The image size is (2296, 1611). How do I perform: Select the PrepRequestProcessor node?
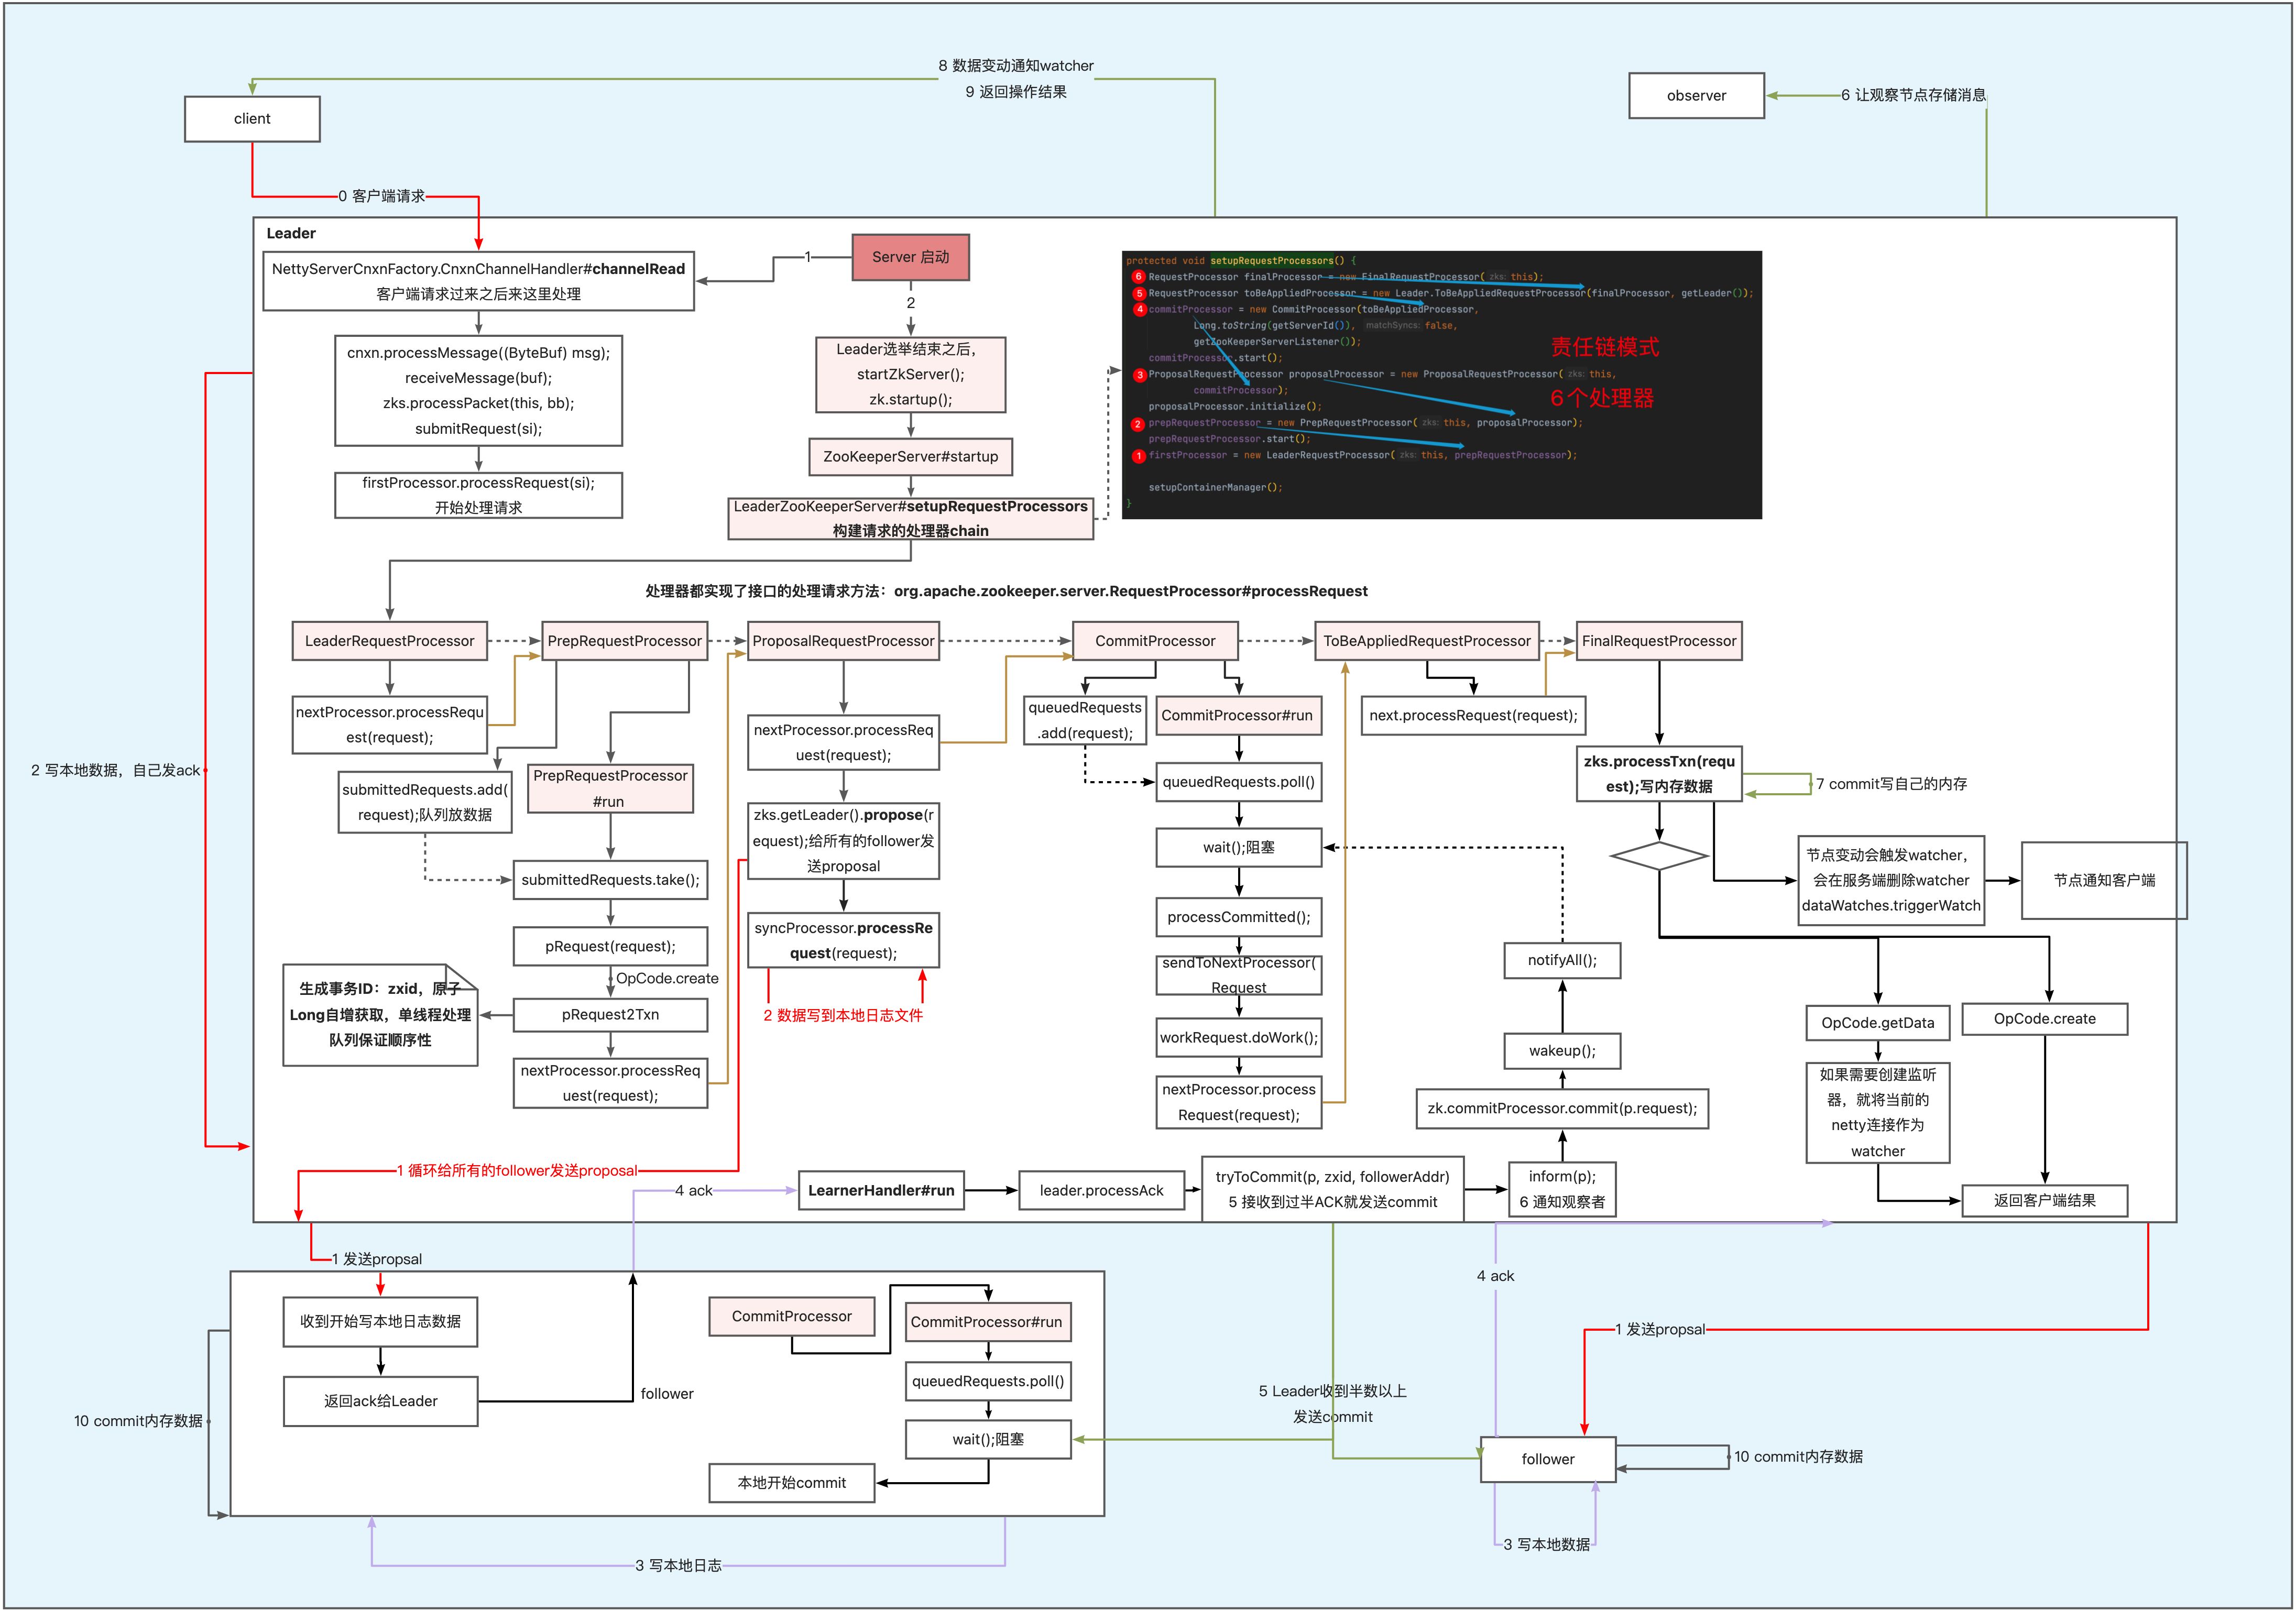(624, 641)
